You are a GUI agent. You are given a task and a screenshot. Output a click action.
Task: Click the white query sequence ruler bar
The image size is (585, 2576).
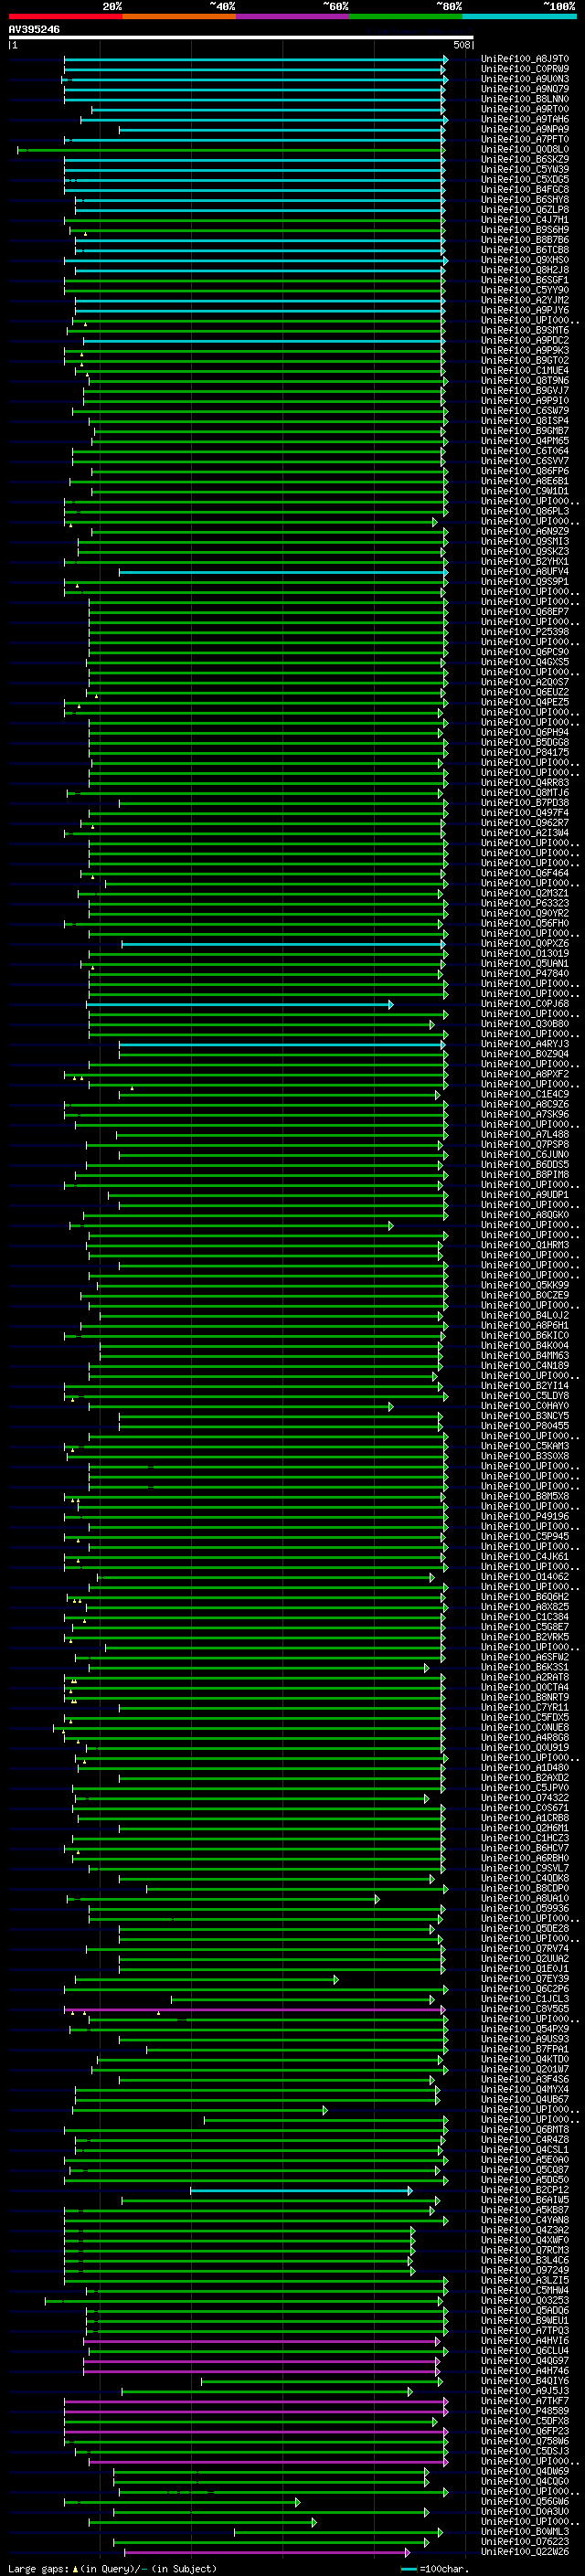coord(240,37)
